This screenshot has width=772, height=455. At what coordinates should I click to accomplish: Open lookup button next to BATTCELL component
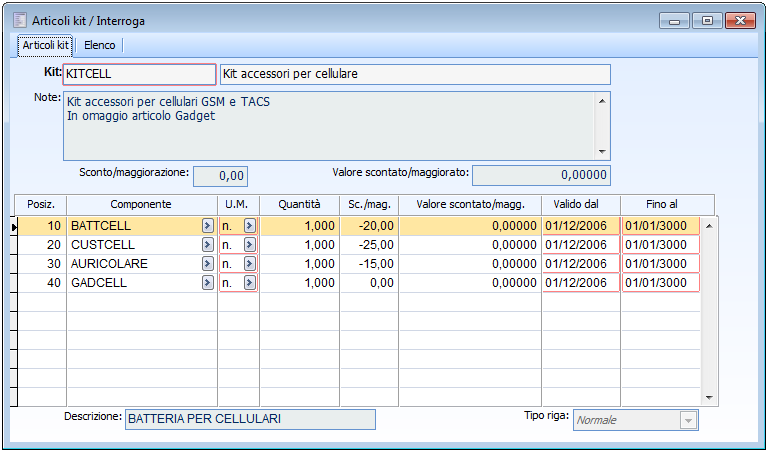point(208,226)
